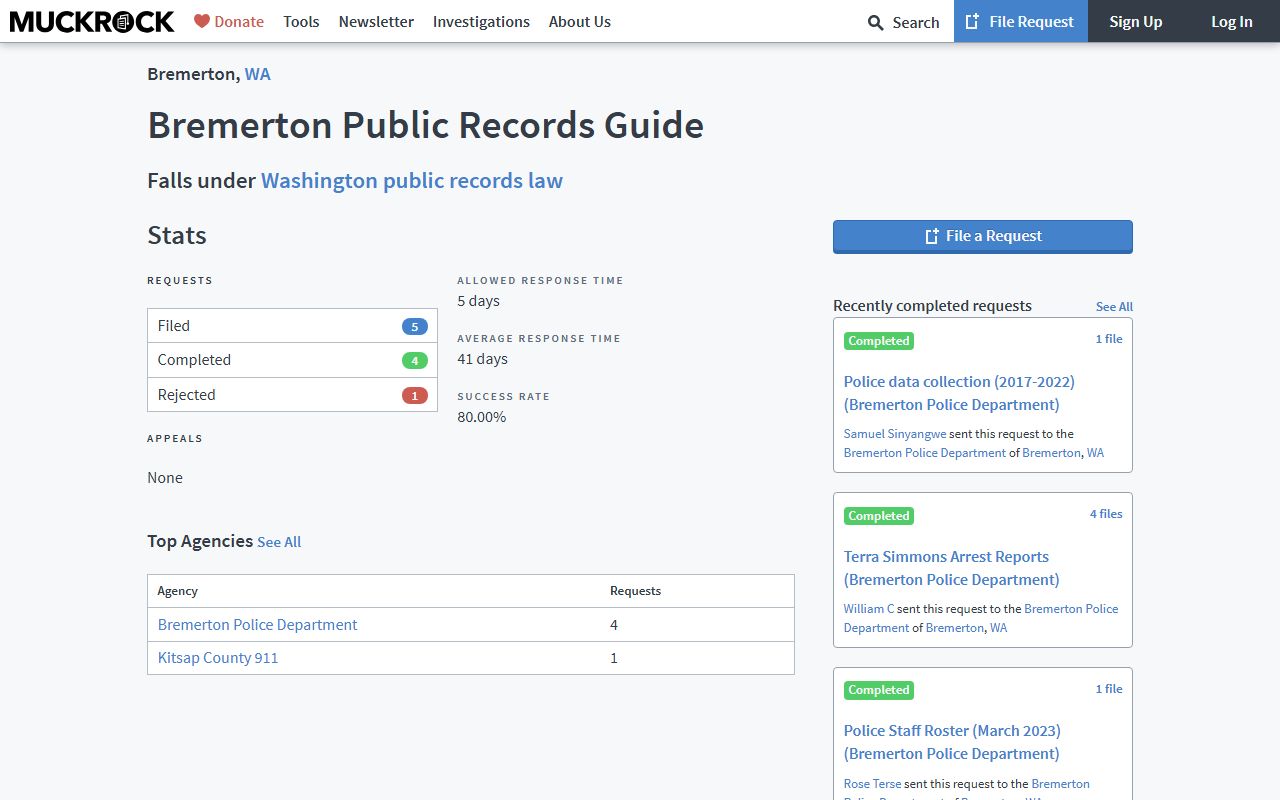Viewport: 1280px width, 800px height.
Task: Click the heart icon beside Donate
Action: (x=202, y=21)
